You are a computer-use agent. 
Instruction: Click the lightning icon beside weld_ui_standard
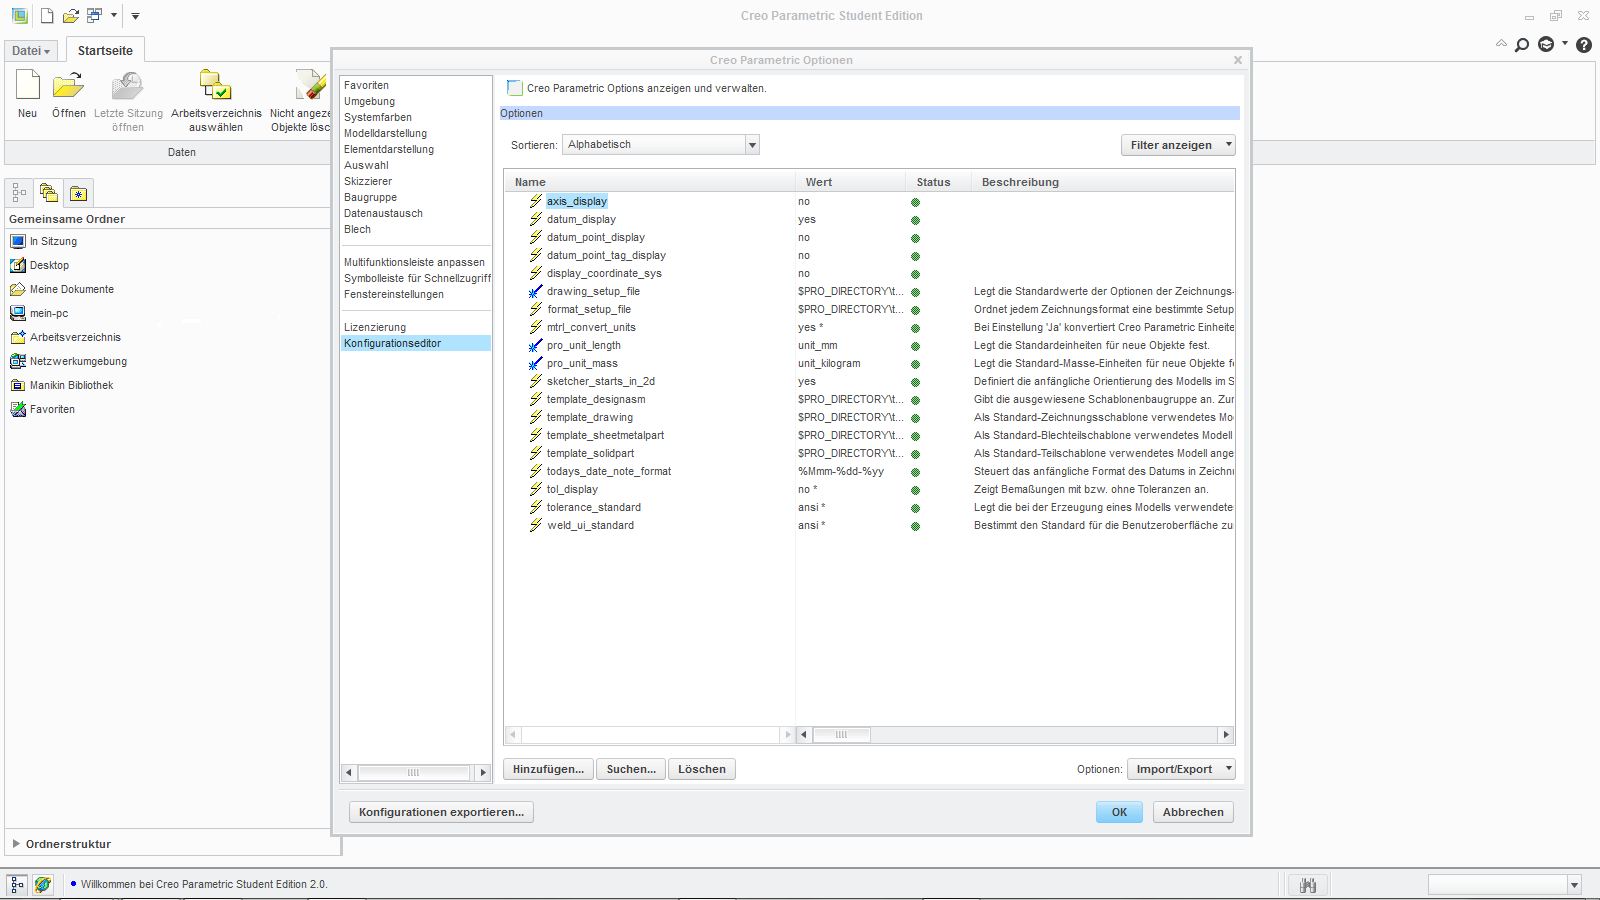click(536, 525)
